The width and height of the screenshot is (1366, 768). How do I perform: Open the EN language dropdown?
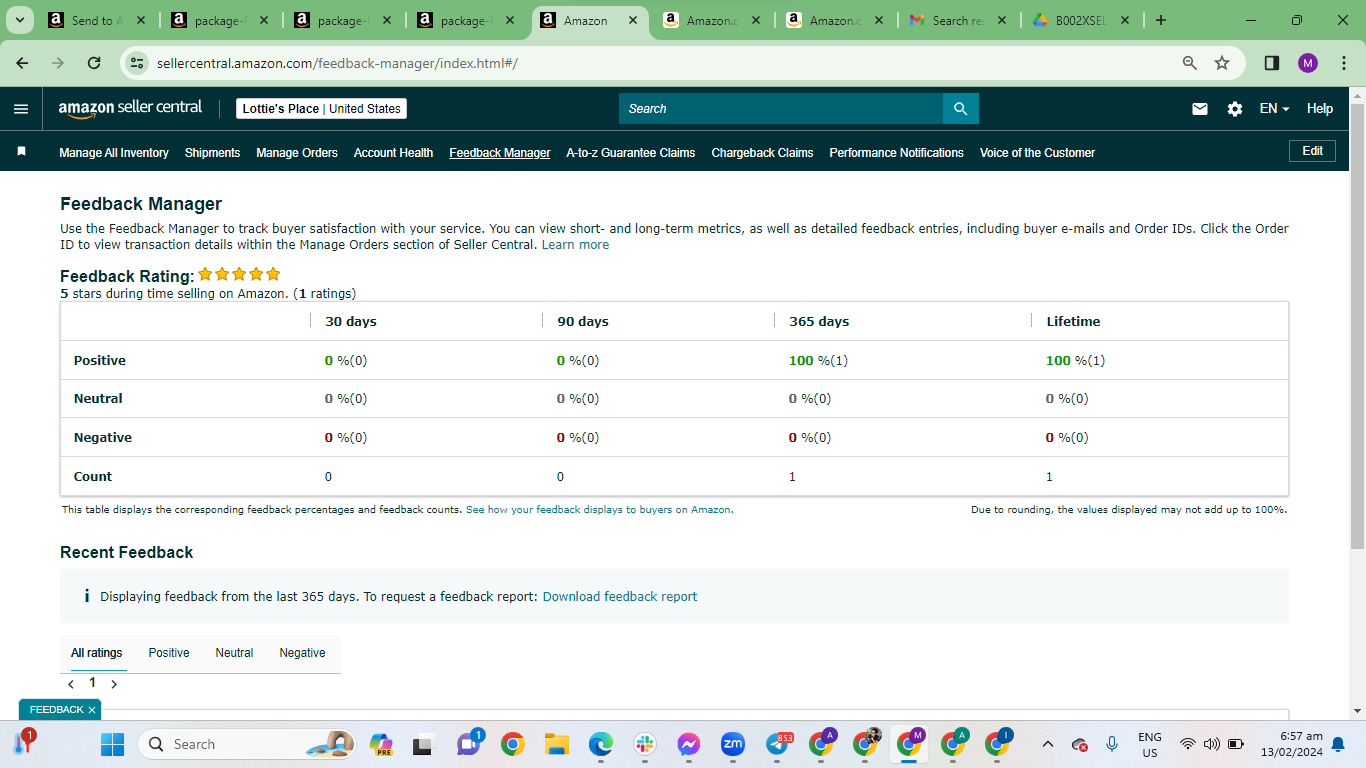coord(1274,109)
